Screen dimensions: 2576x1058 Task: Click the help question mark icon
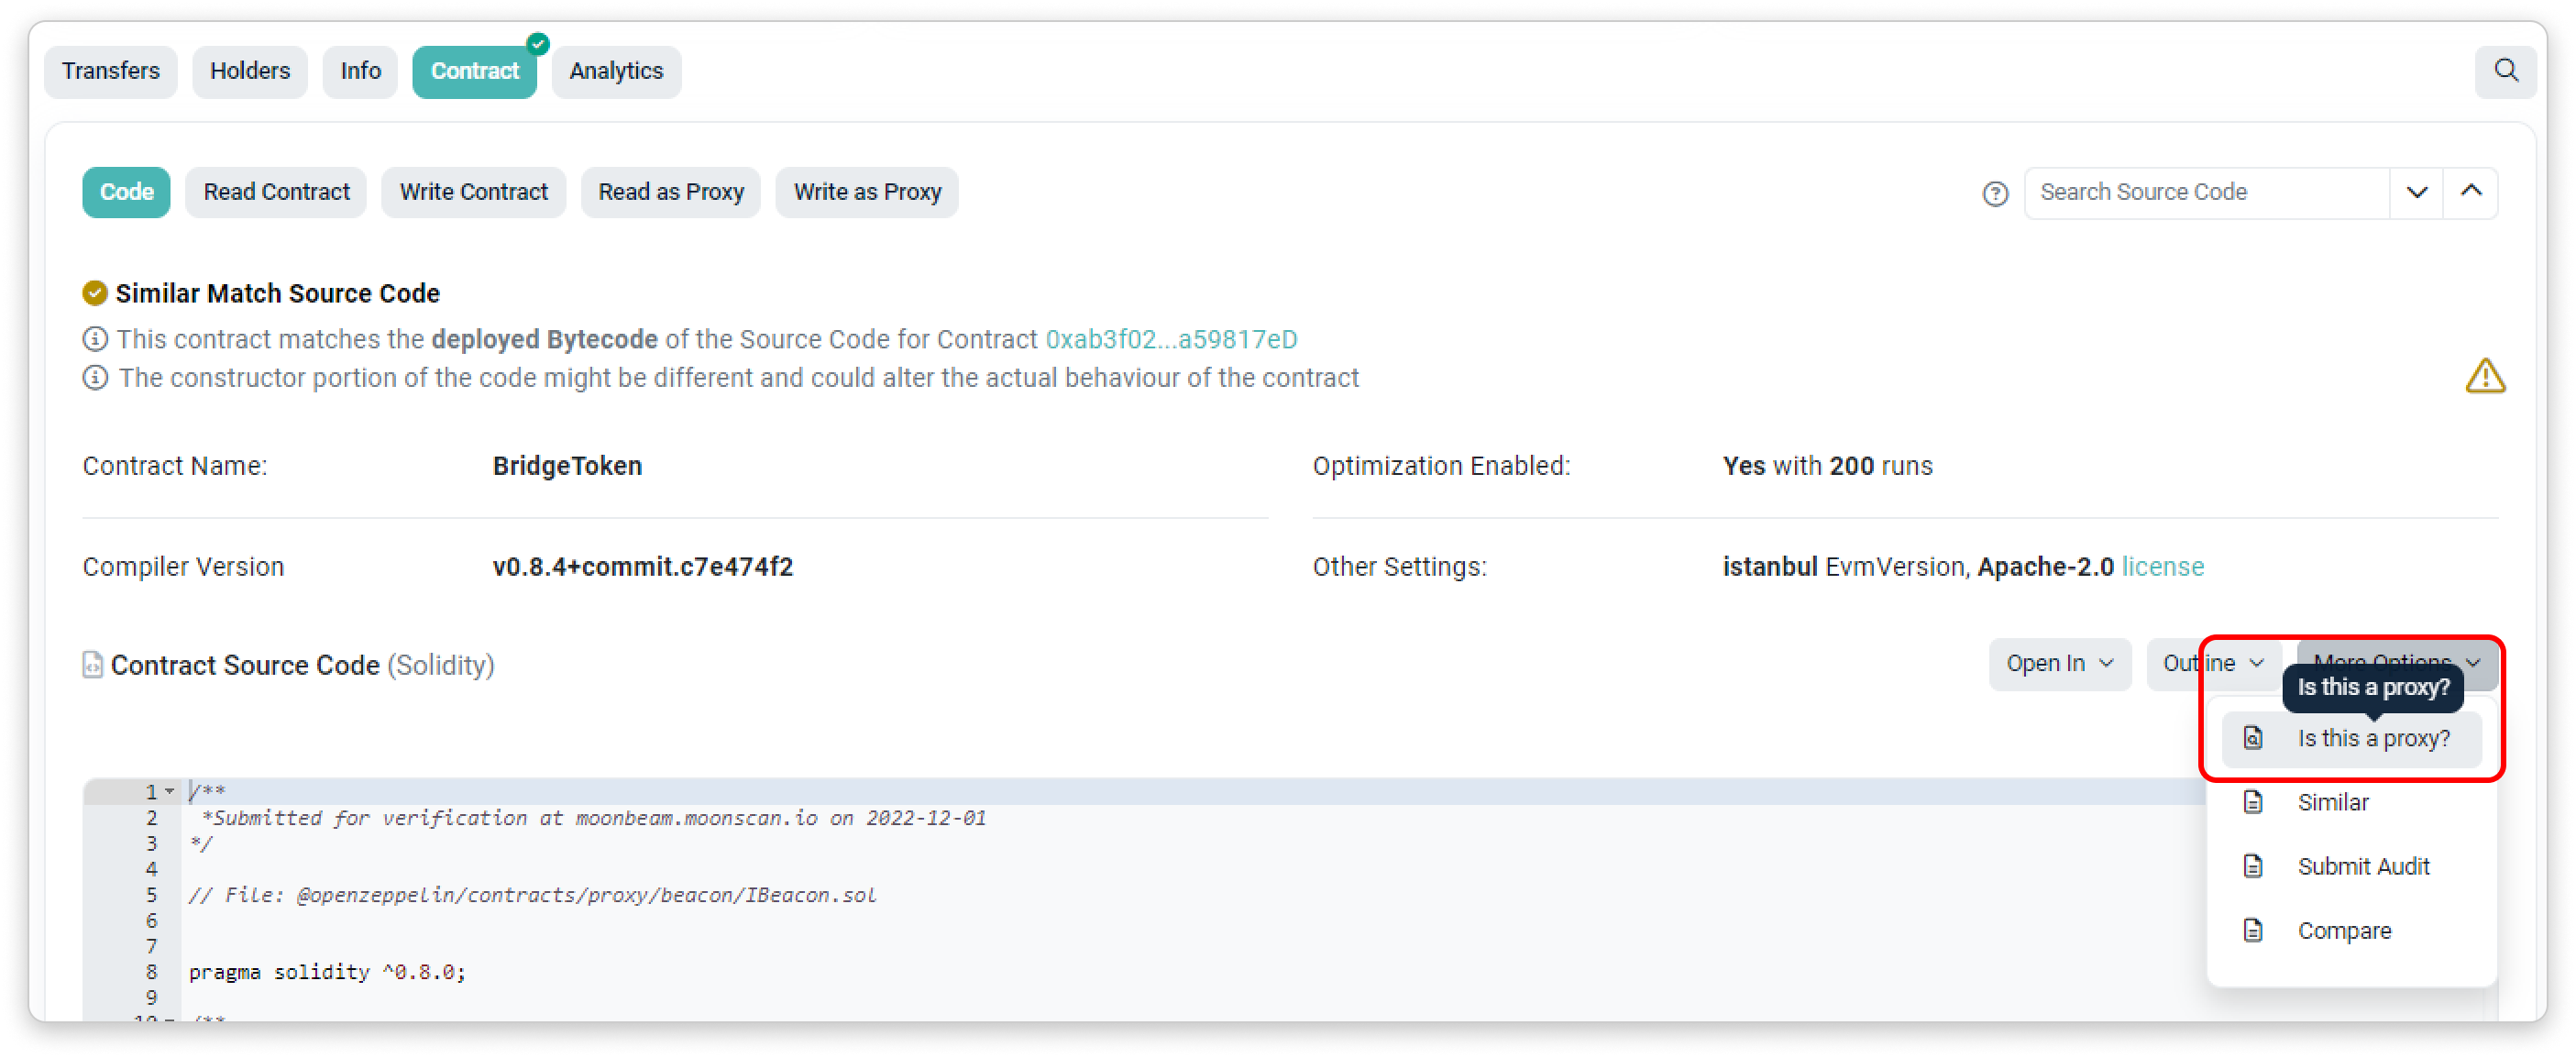1995,193
